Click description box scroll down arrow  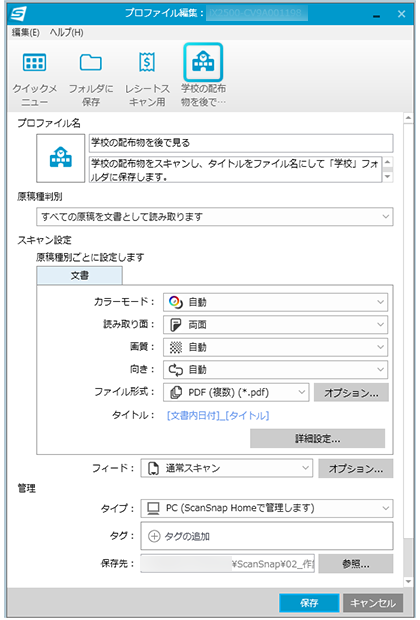(388, 176)
